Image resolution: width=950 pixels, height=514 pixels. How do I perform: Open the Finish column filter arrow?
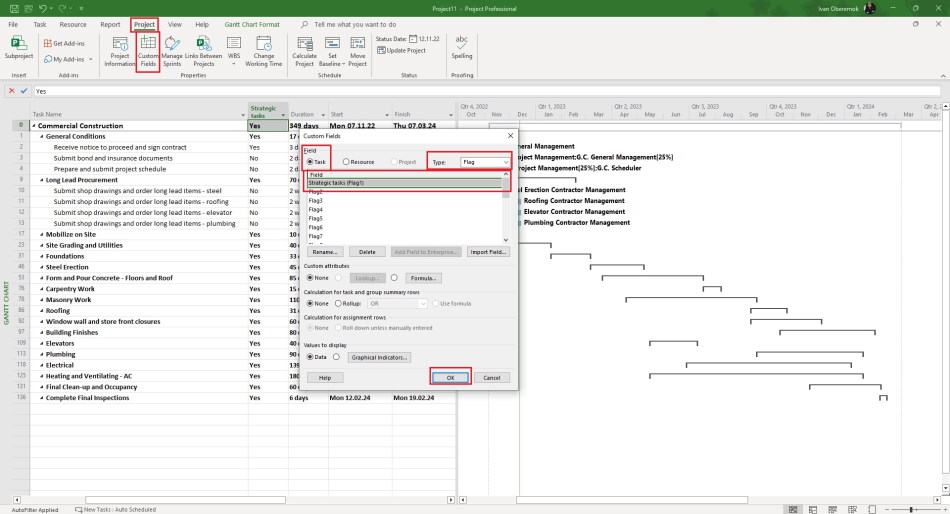pos(451,115)
